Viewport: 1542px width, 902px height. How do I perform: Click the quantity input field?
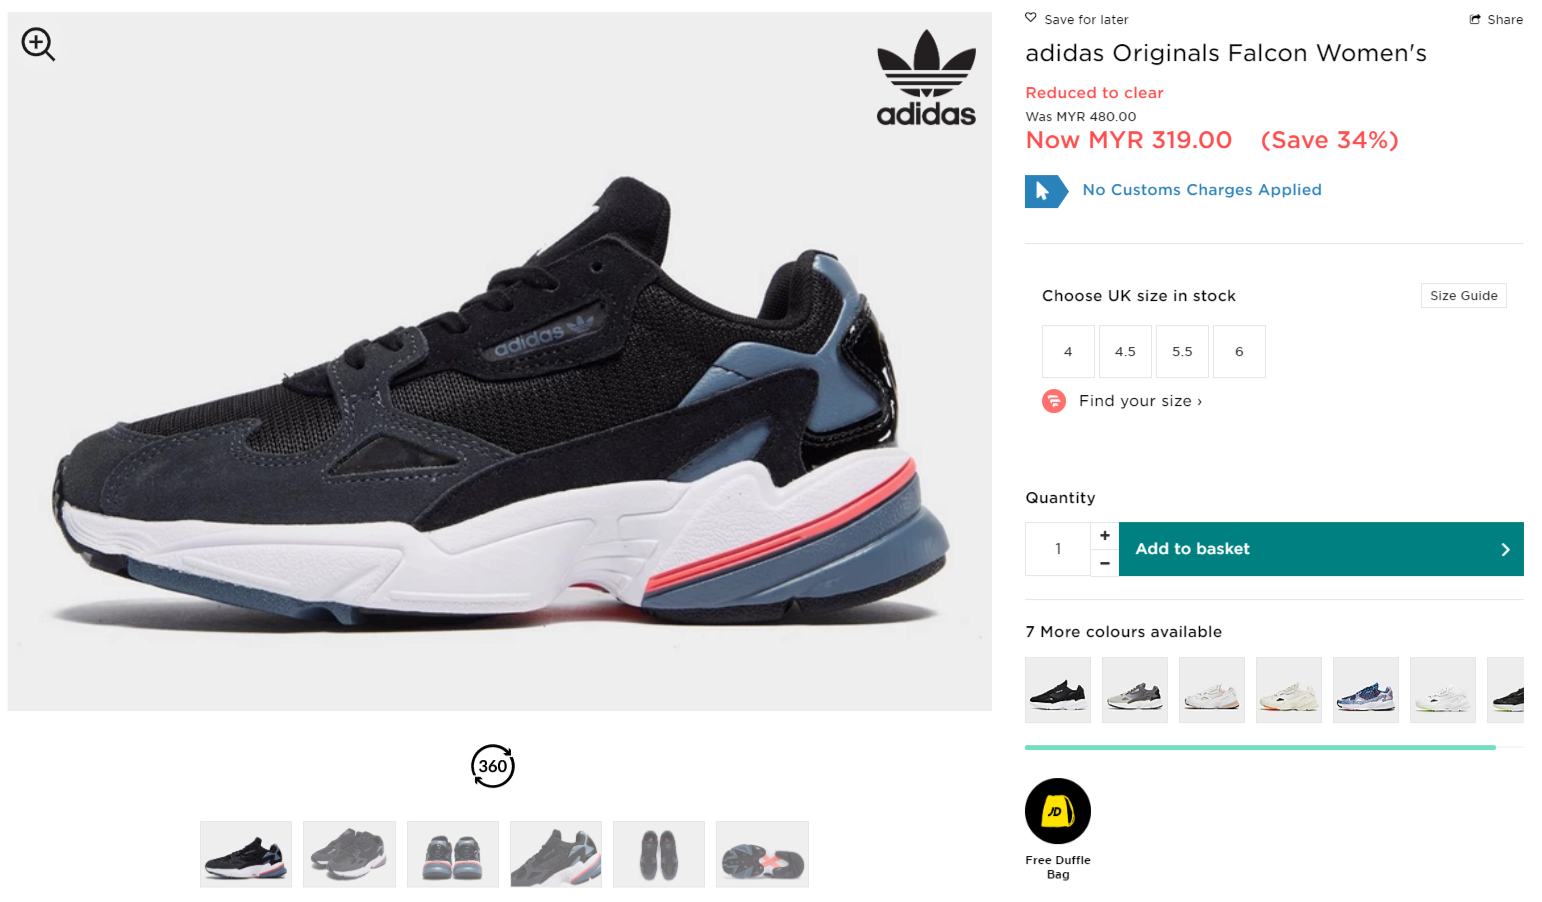tap(1058, 549)
